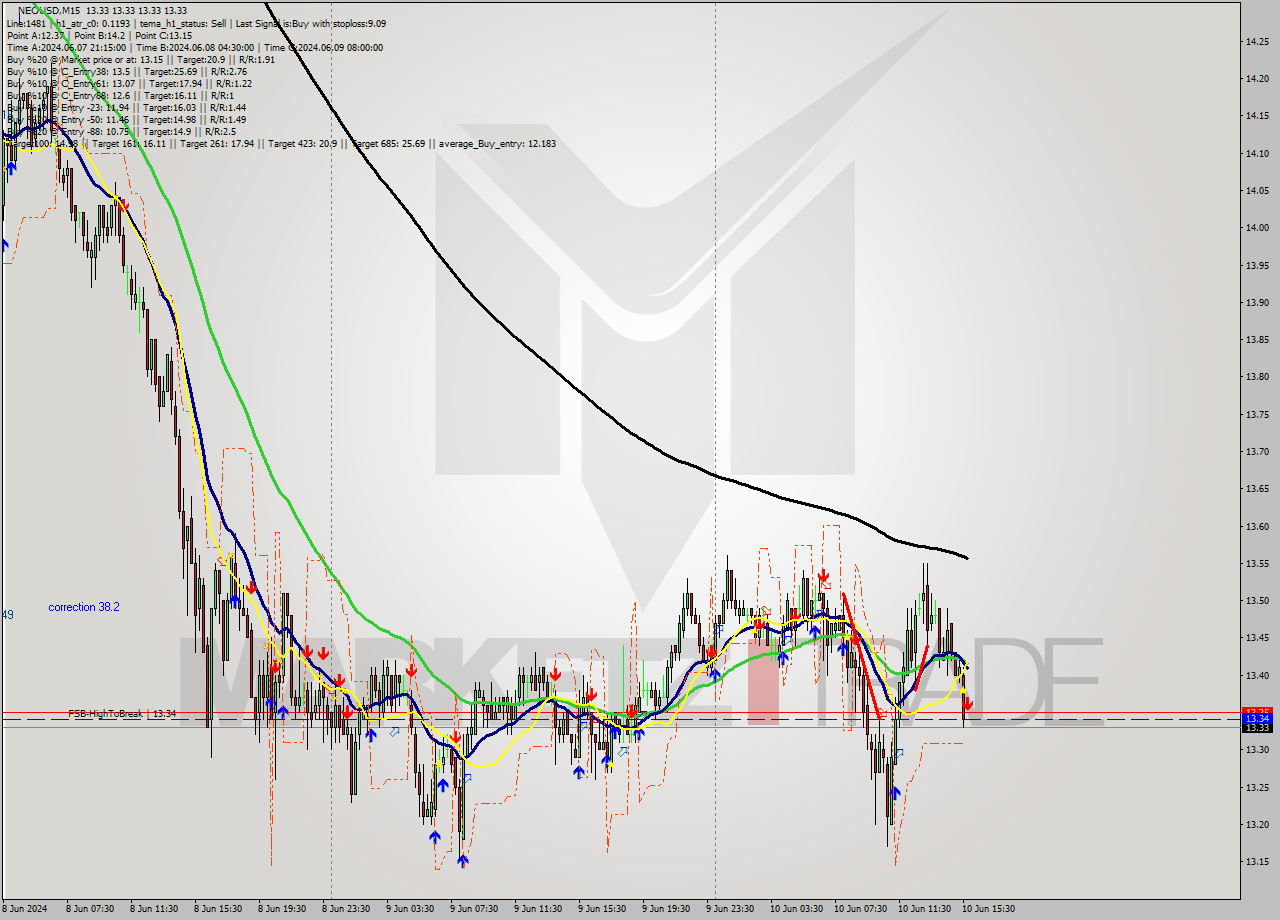1280x920 pixels.
Task: Click the 13.15 price axis label
Action: (1258, 862)
